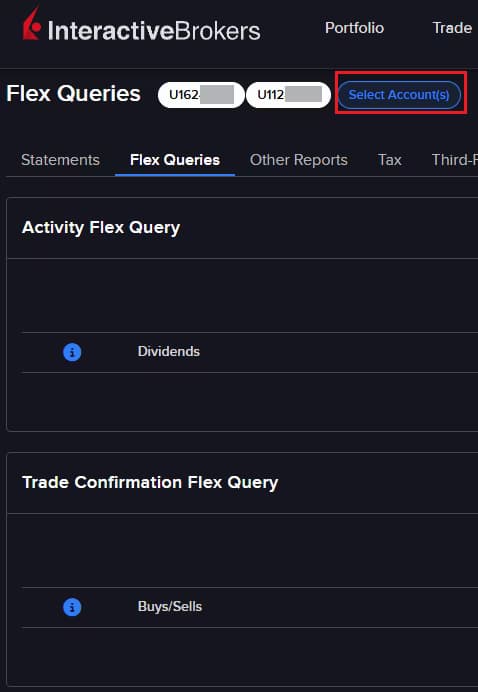Open the Buys/Sells flex query
478x692 pixels.
169,606
